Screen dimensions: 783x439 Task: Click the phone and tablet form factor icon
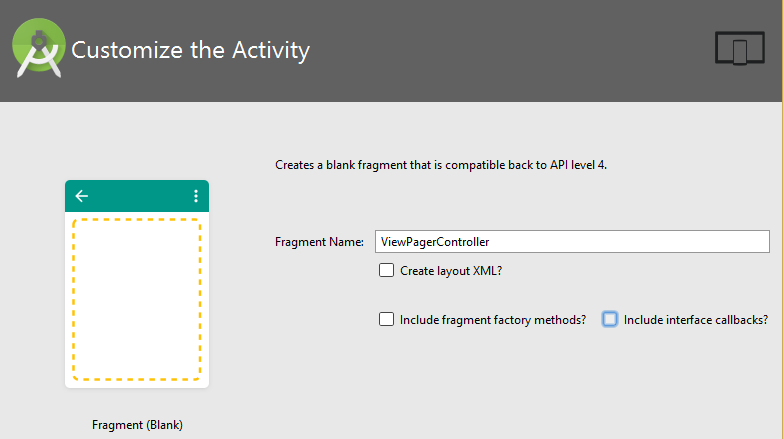(x=740, y=48)
